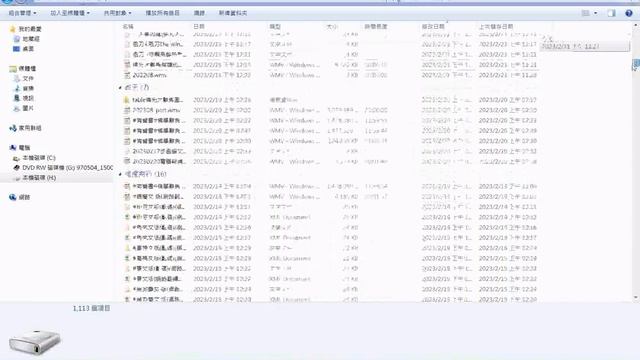
Task: Open the 音樂 music library
Action: [28, 88]
